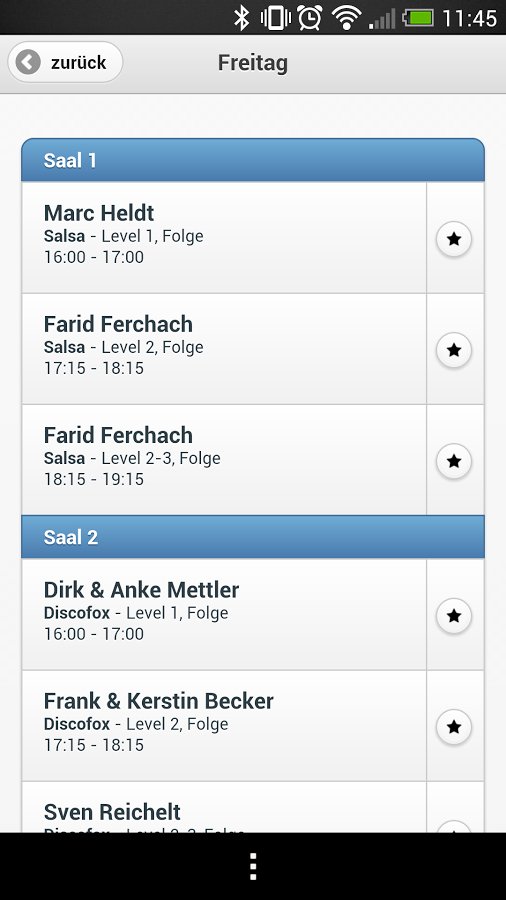This screenshot has width=506, height=900.
Task: Select the Saal 2 section header
Action: pos(253,537)
